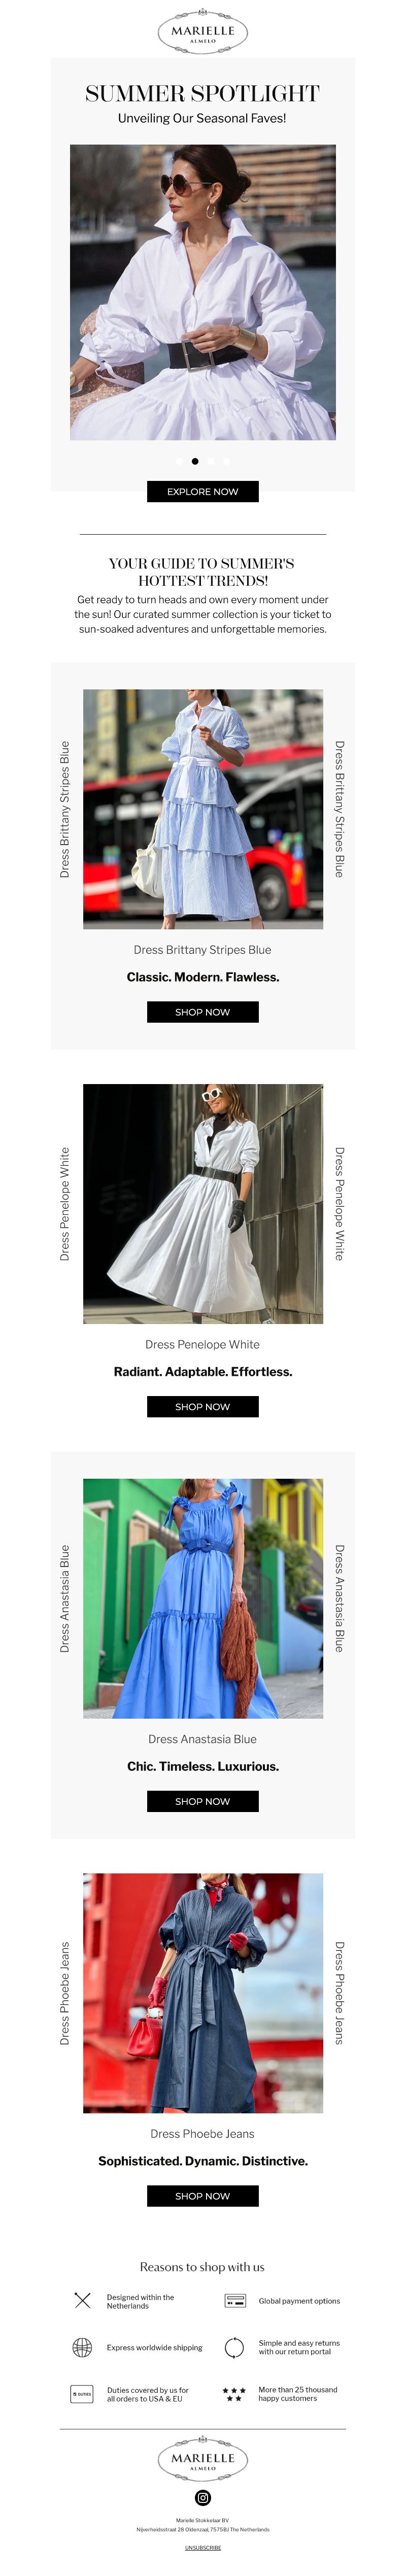
Task: Select the third carousel dot
Action: 211,461
